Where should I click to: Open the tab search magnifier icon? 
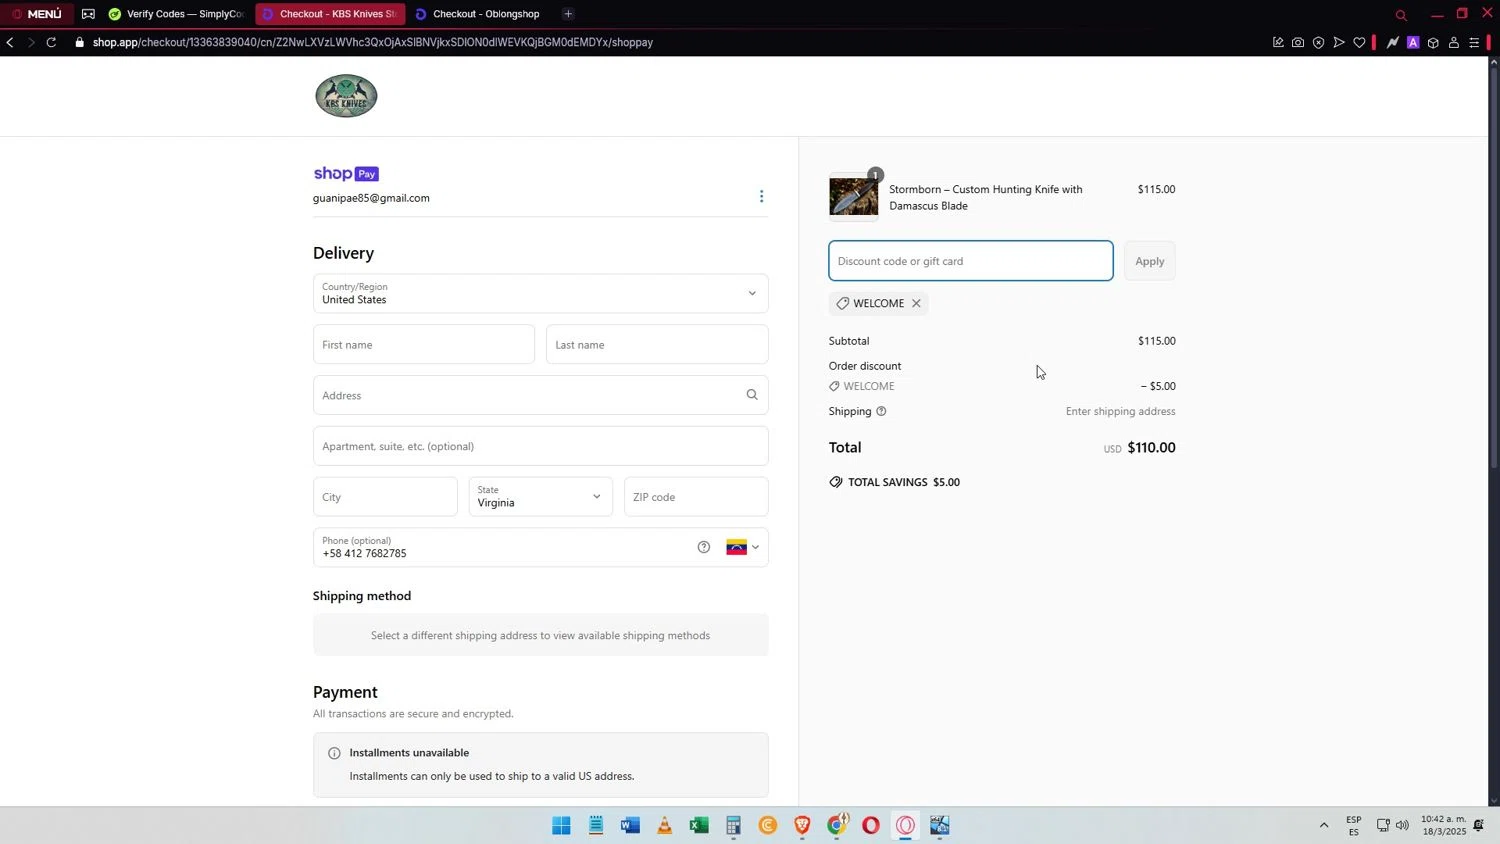click(x=1401, y=15)
